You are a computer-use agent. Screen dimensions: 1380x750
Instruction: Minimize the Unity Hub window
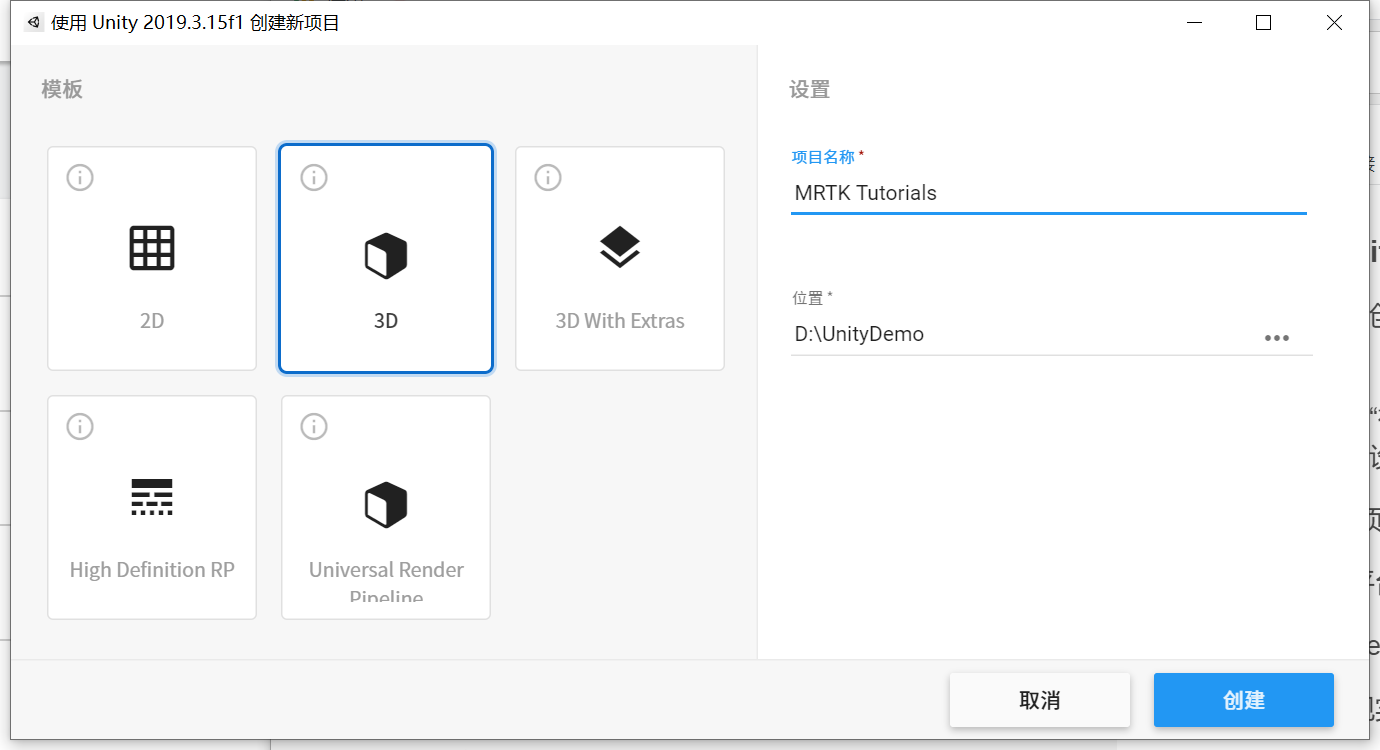[x=1194, y=22]
